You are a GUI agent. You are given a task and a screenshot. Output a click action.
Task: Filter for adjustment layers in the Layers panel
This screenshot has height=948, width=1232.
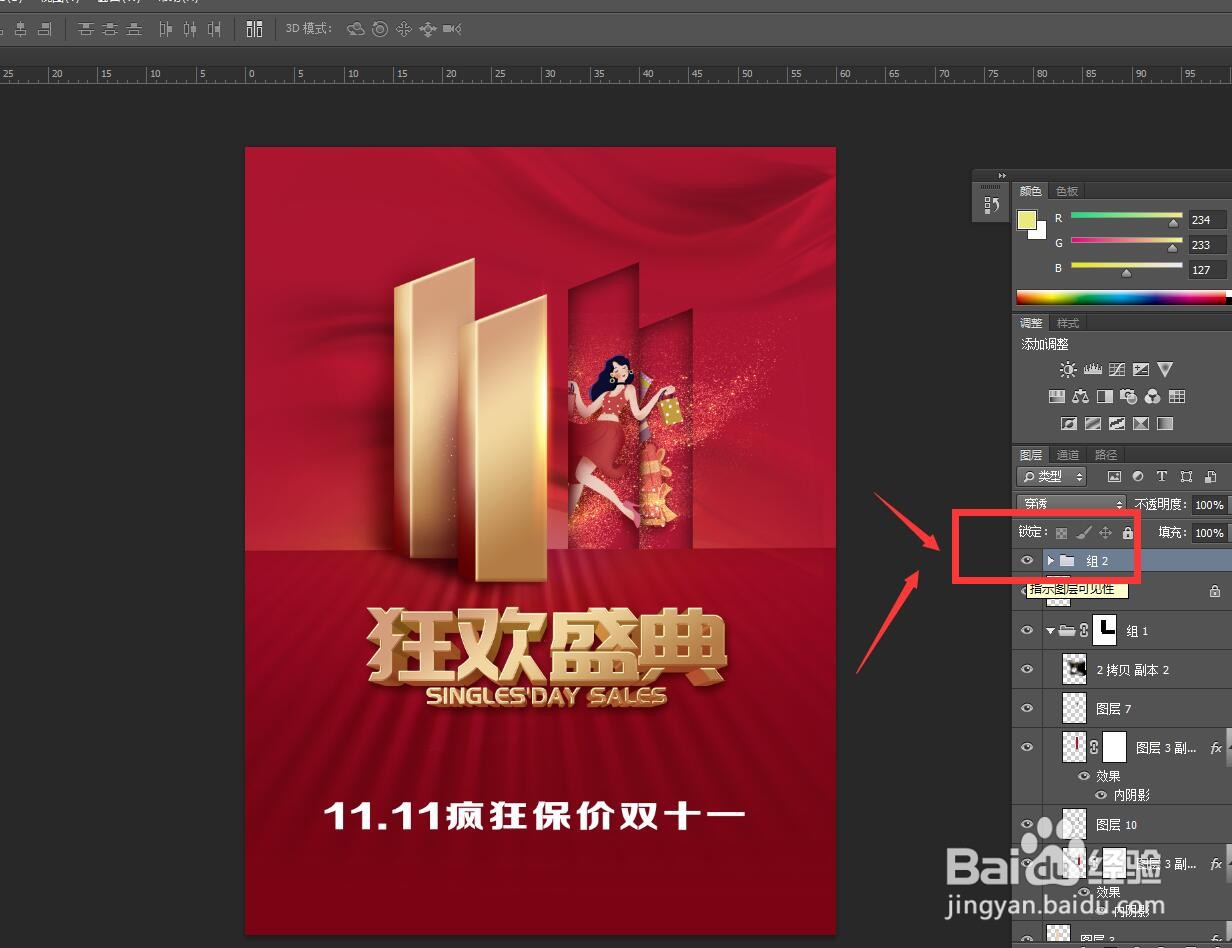click(1138, 477)
